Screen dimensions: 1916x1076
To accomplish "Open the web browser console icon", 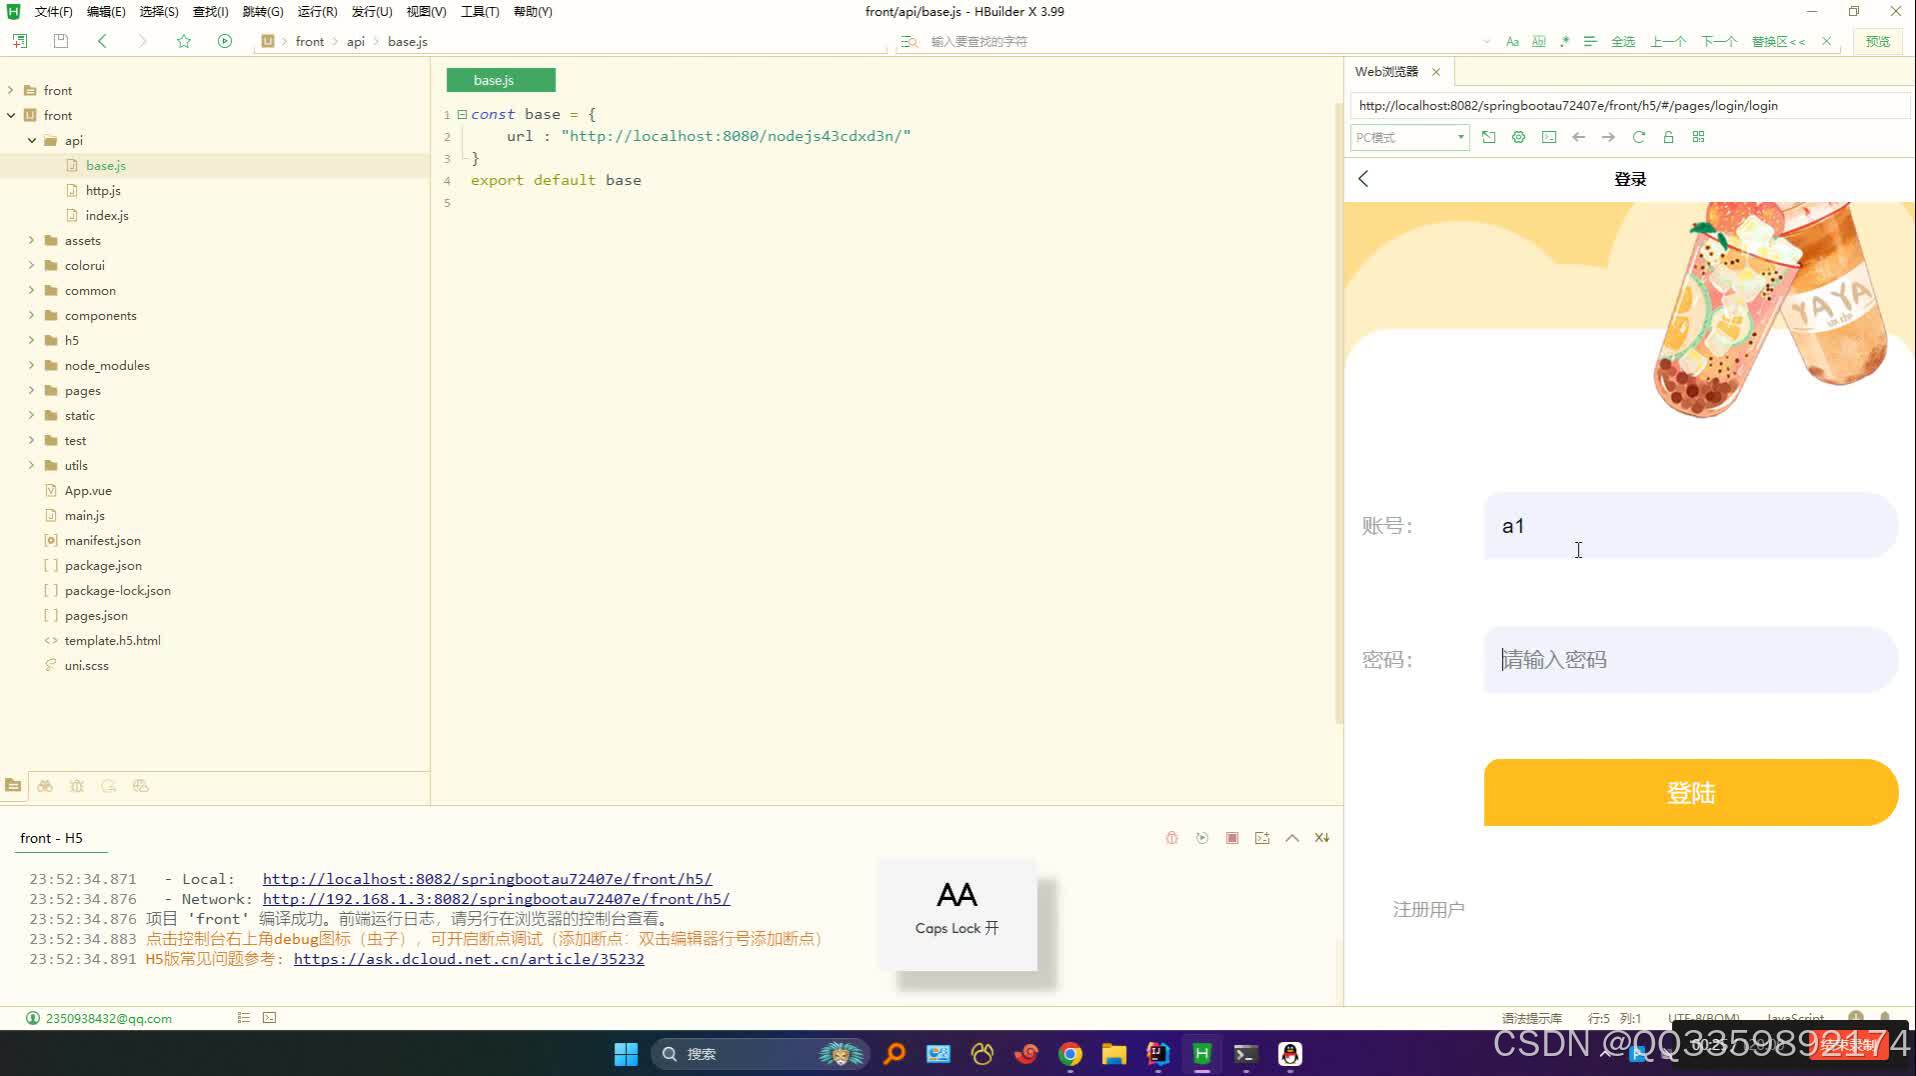I will click(1548, 137).
